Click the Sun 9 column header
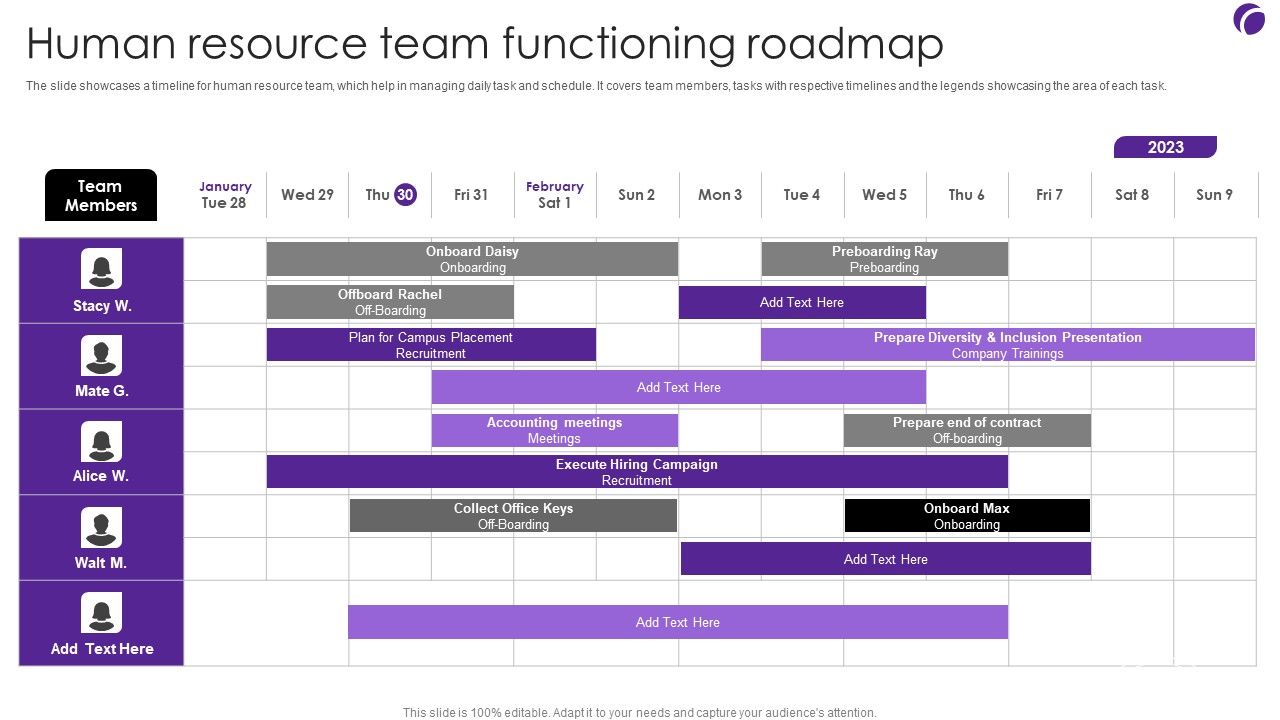1280x720 pixels. point(1214,195)
